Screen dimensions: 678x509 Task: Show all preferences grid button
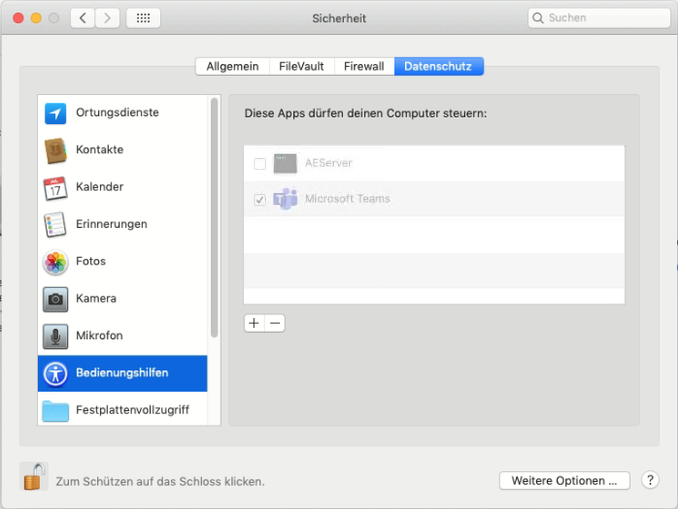143,18
